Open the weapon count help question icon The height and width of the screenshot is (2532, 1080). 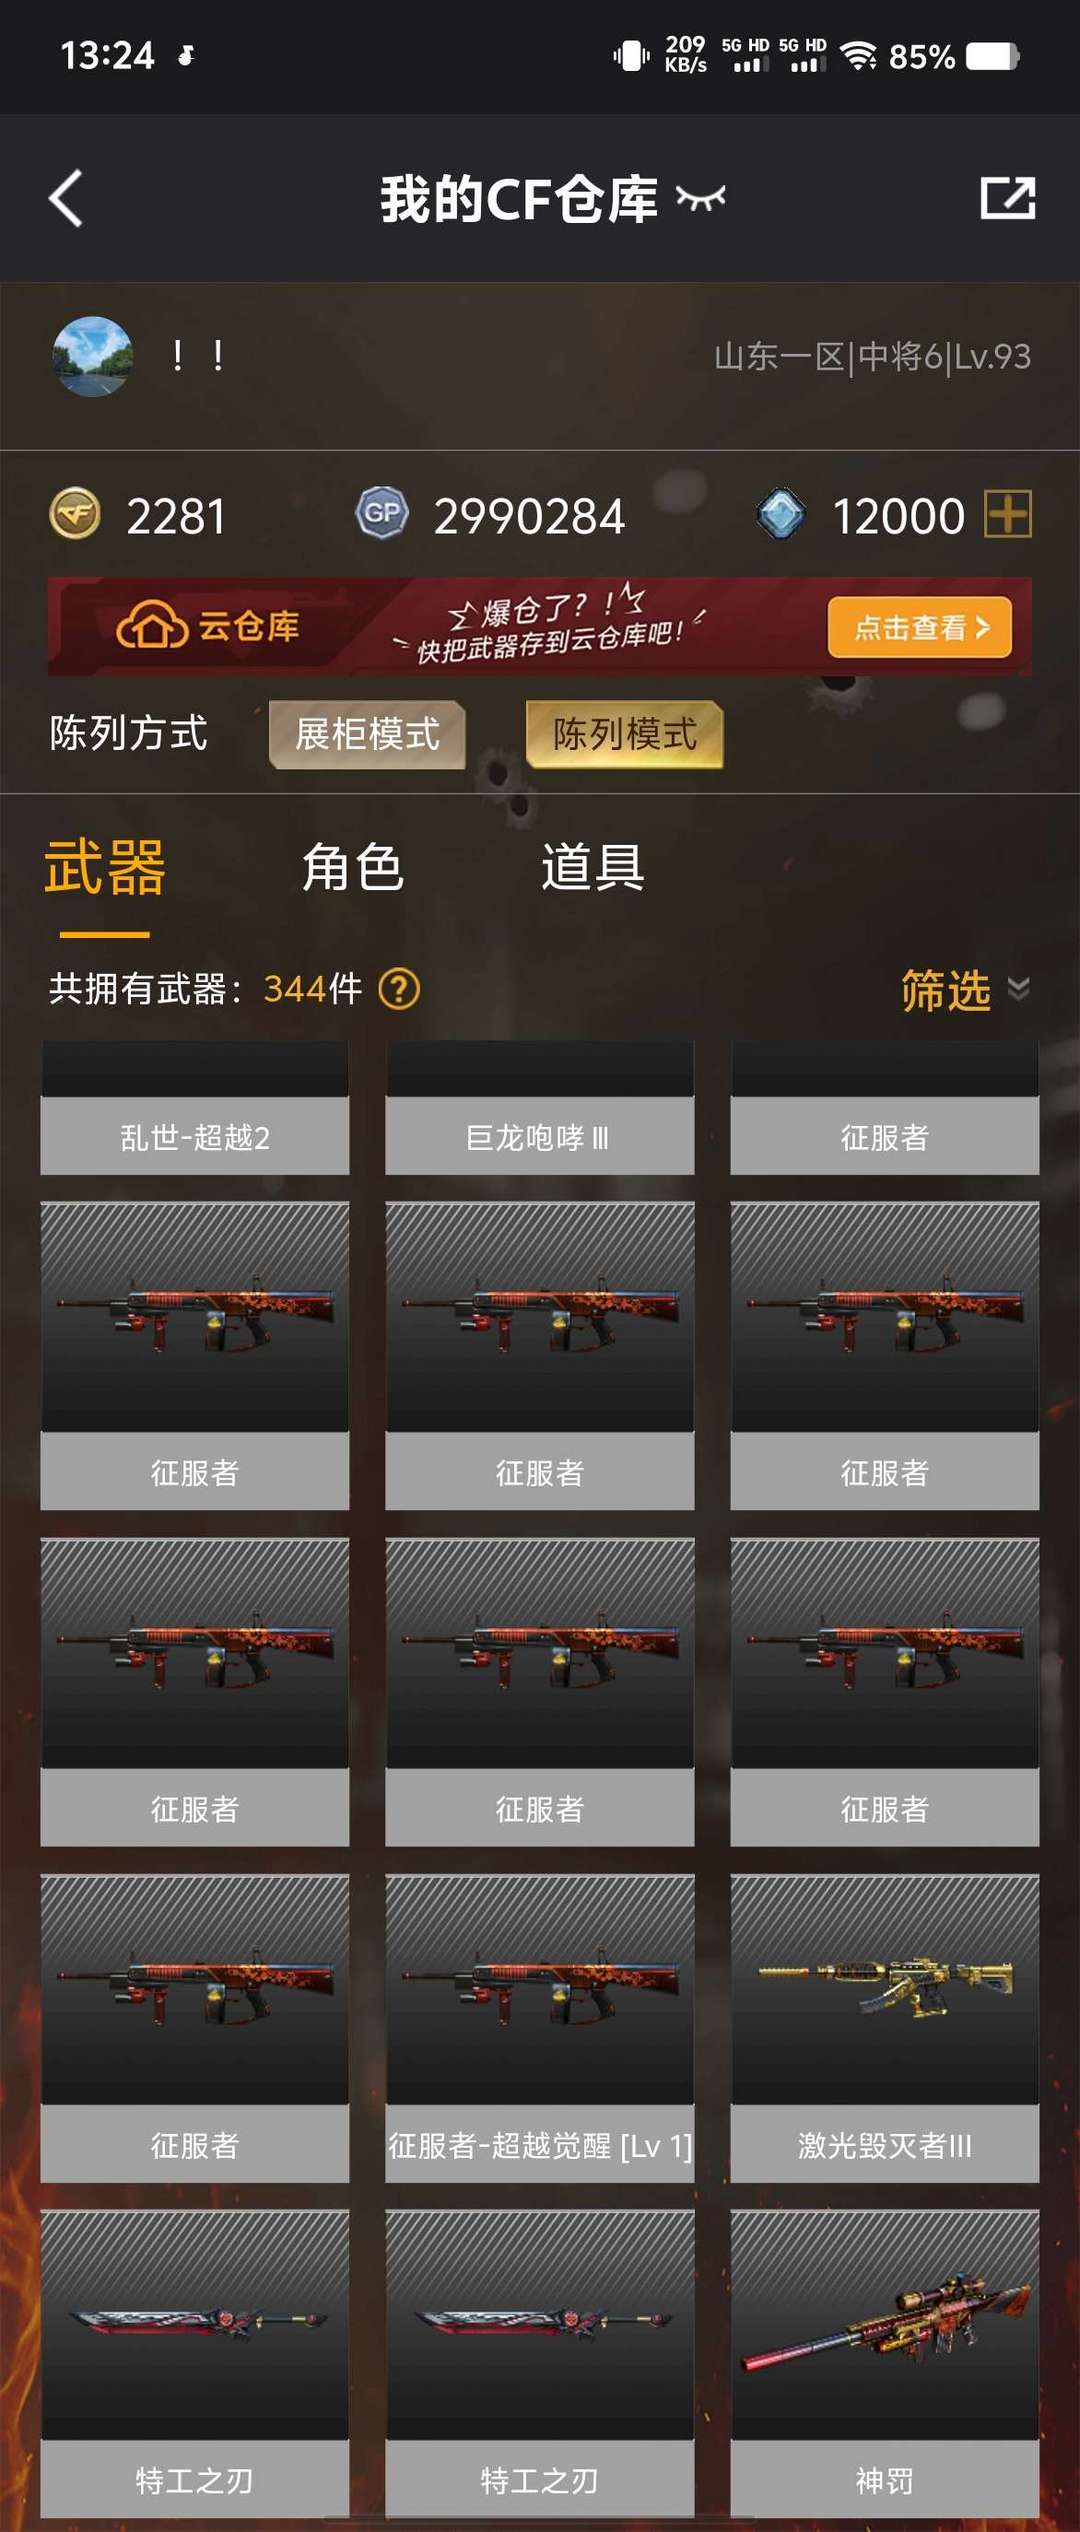399,989
